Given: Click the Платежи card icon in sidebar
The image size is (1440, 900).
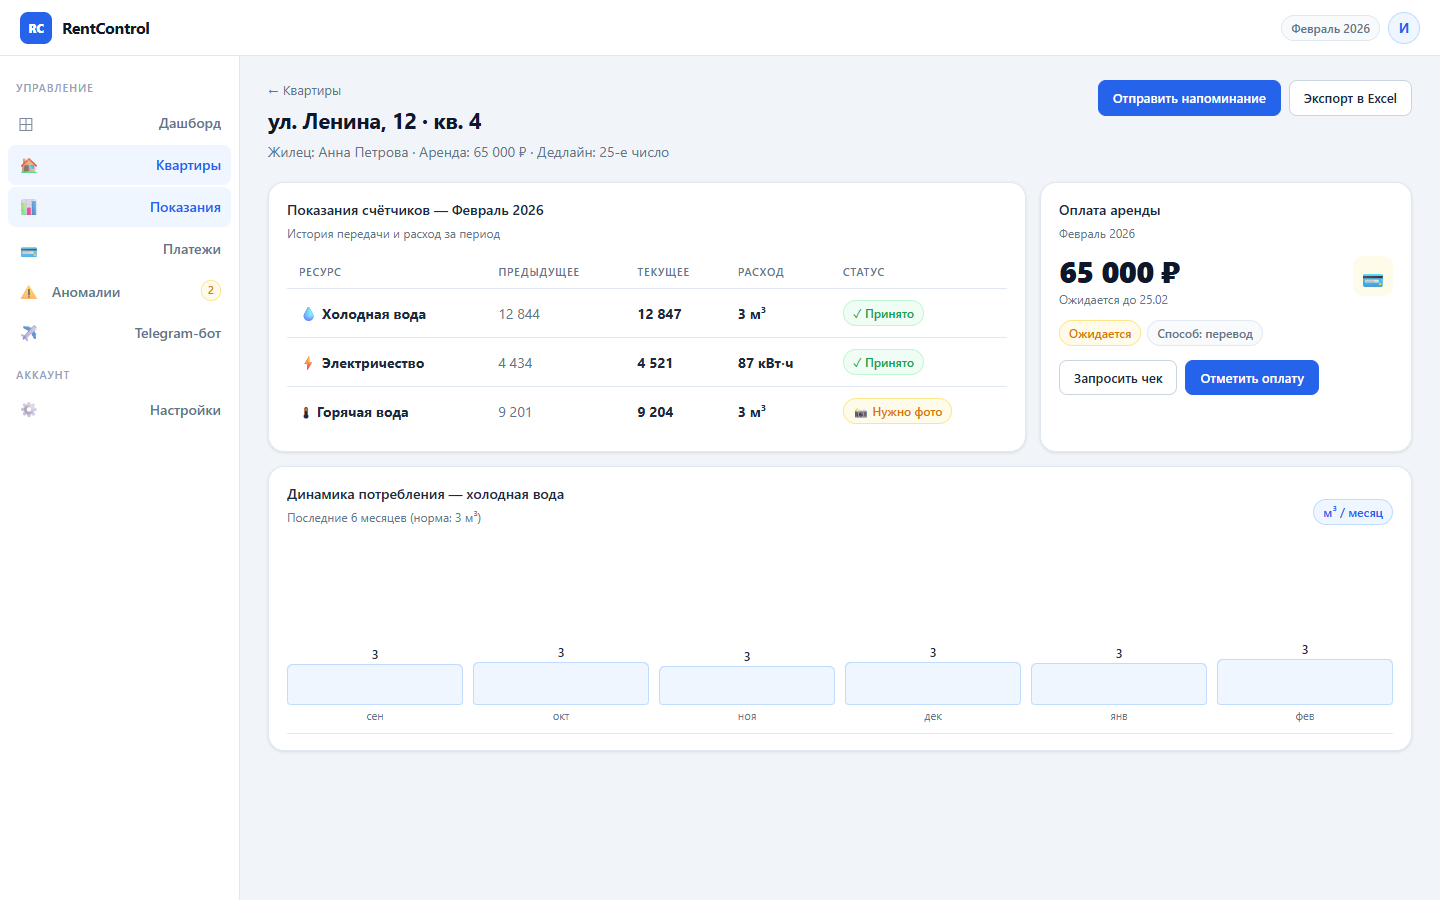Looking at the screenshot, I should [29, 251].
